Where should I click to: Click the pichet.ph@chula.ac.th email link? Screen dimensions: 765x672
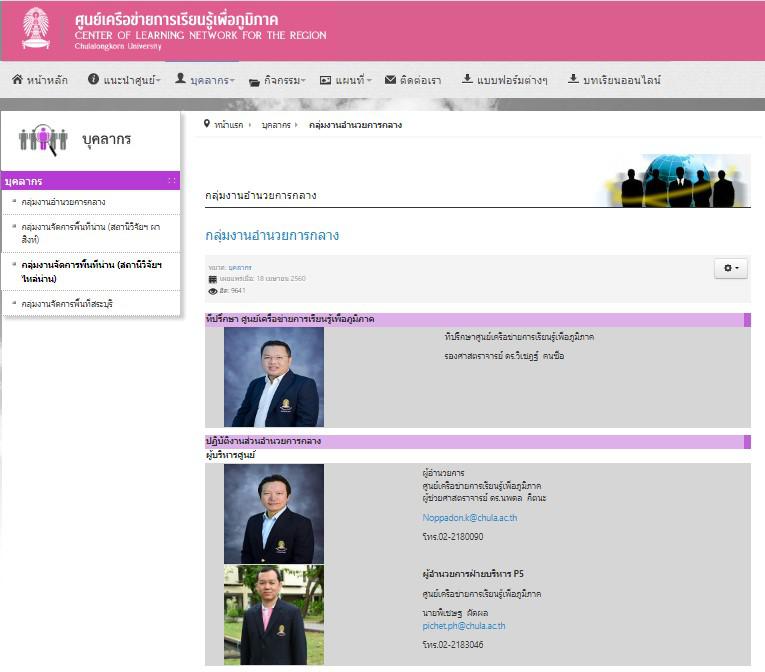pos(464,626)
